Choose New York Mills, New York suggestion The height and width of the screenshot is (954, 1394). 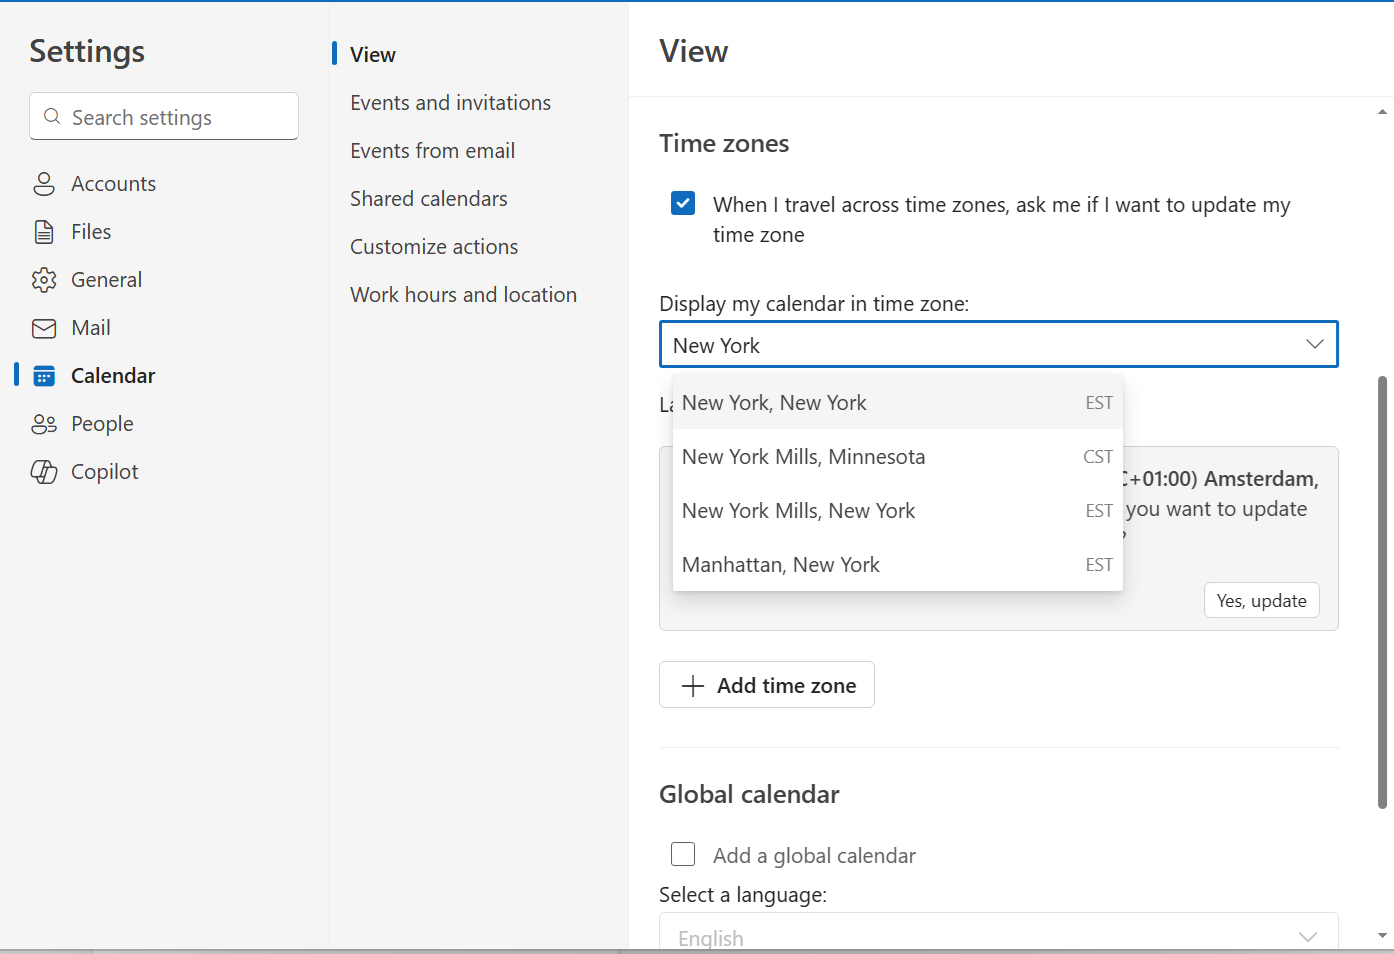pyautogui.click(x=898, y=510)
